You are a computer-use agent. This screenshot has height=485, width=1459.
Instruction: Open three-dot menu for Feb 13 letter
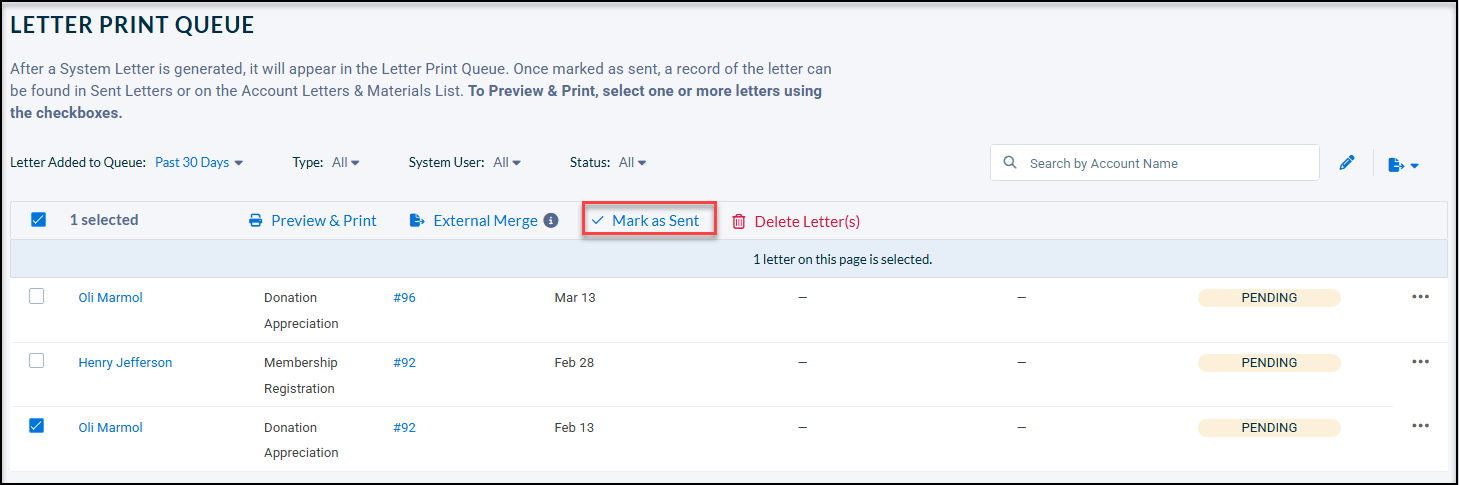coord(1420,426)
